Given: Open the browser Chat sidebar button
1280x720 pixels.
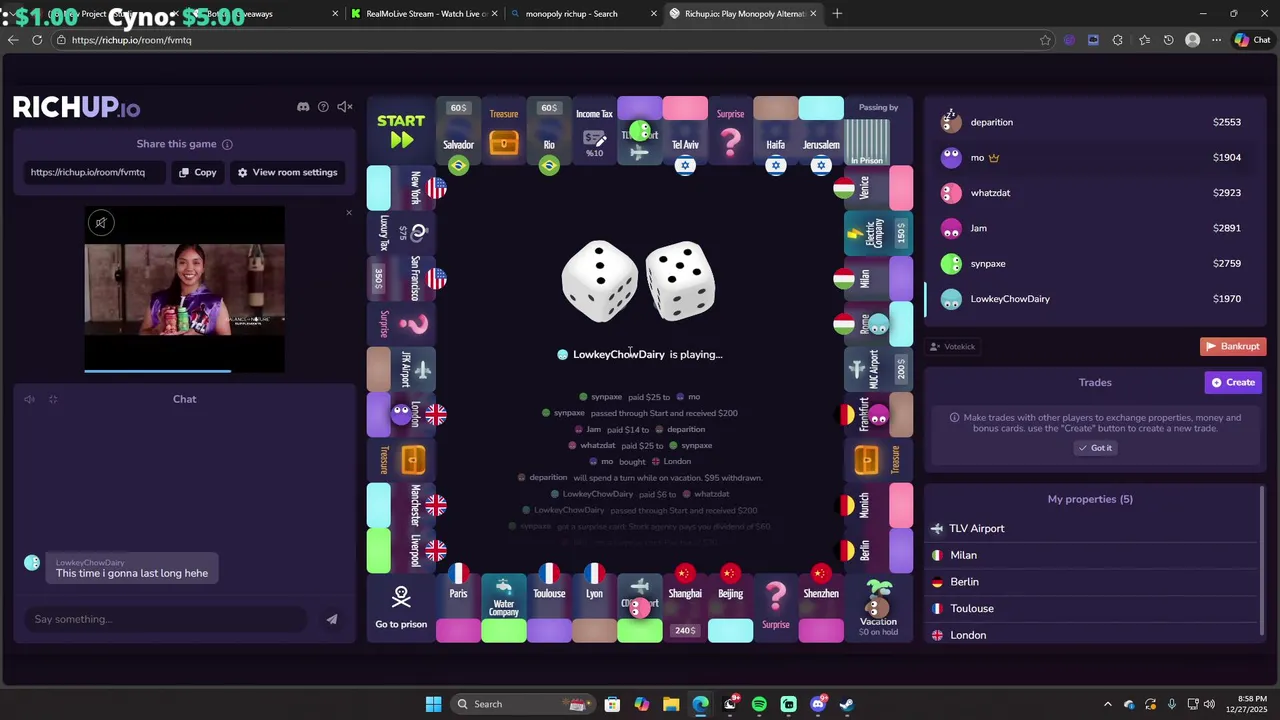Looking at the screenshot, I should coord(1252,40).
